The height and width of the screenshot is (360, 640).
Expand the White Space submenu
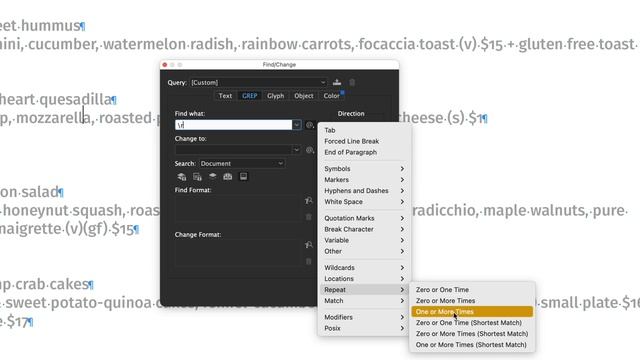pyautogui.click(x=364, y=202)
